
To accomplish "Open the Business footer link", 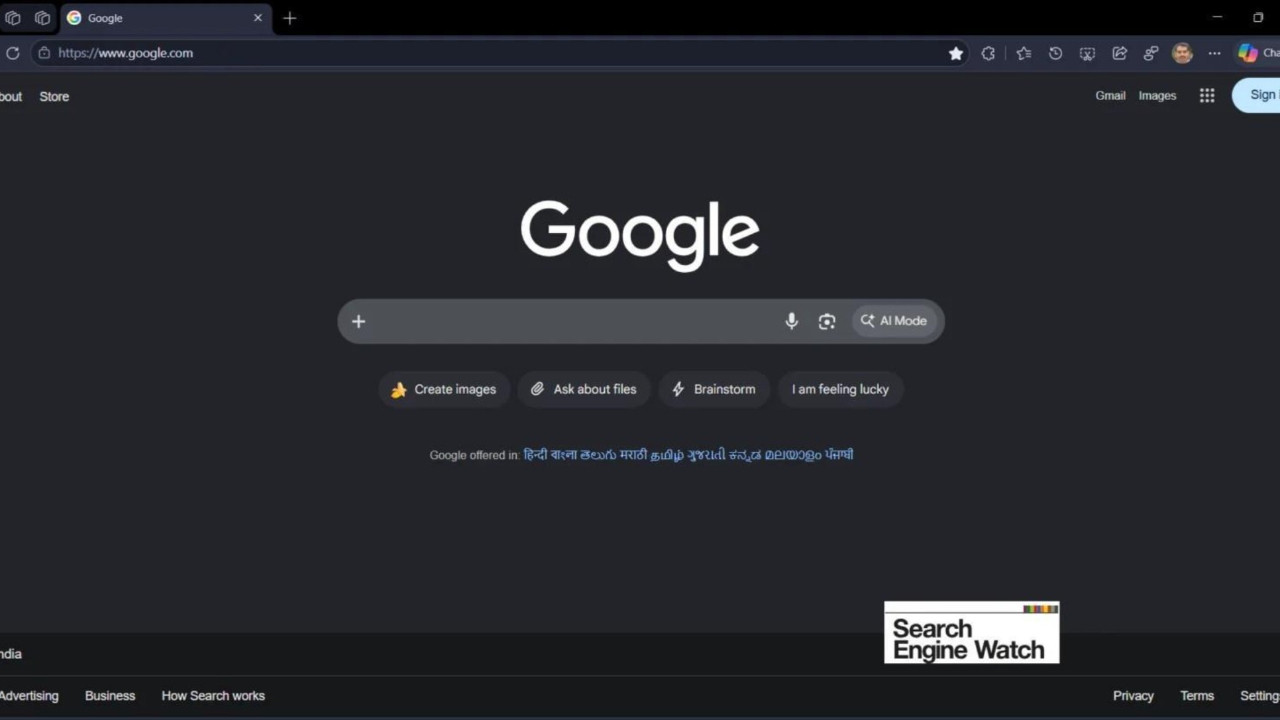I will pos(110,696).
